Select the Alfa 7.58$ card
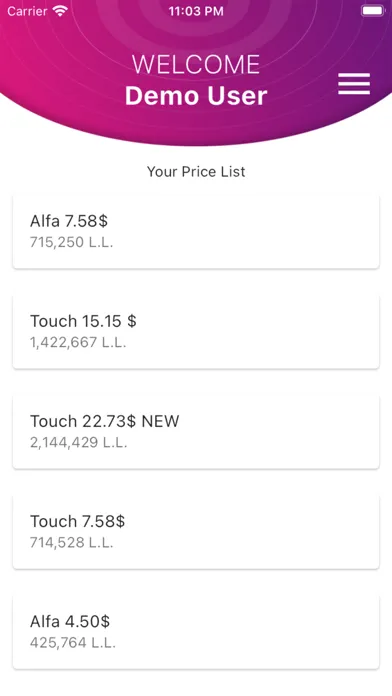 coord(196,231)
